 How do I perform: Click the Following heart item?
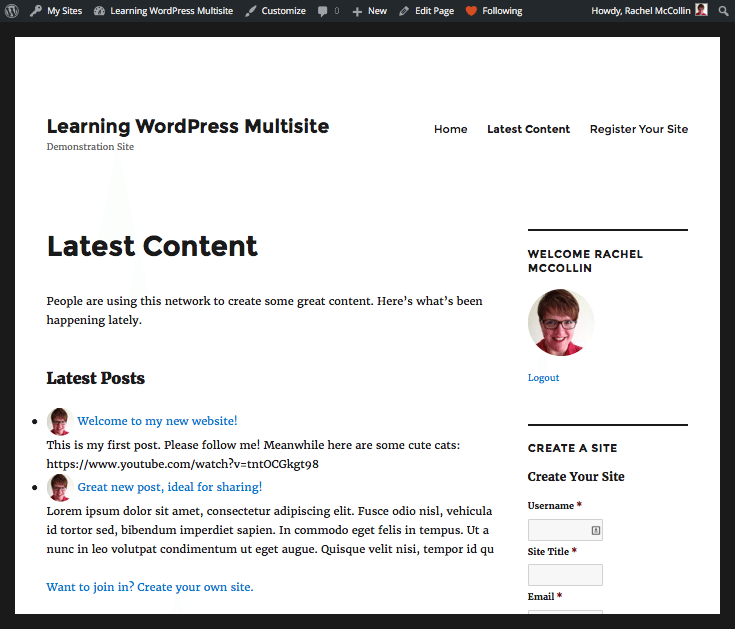point(495,10)
